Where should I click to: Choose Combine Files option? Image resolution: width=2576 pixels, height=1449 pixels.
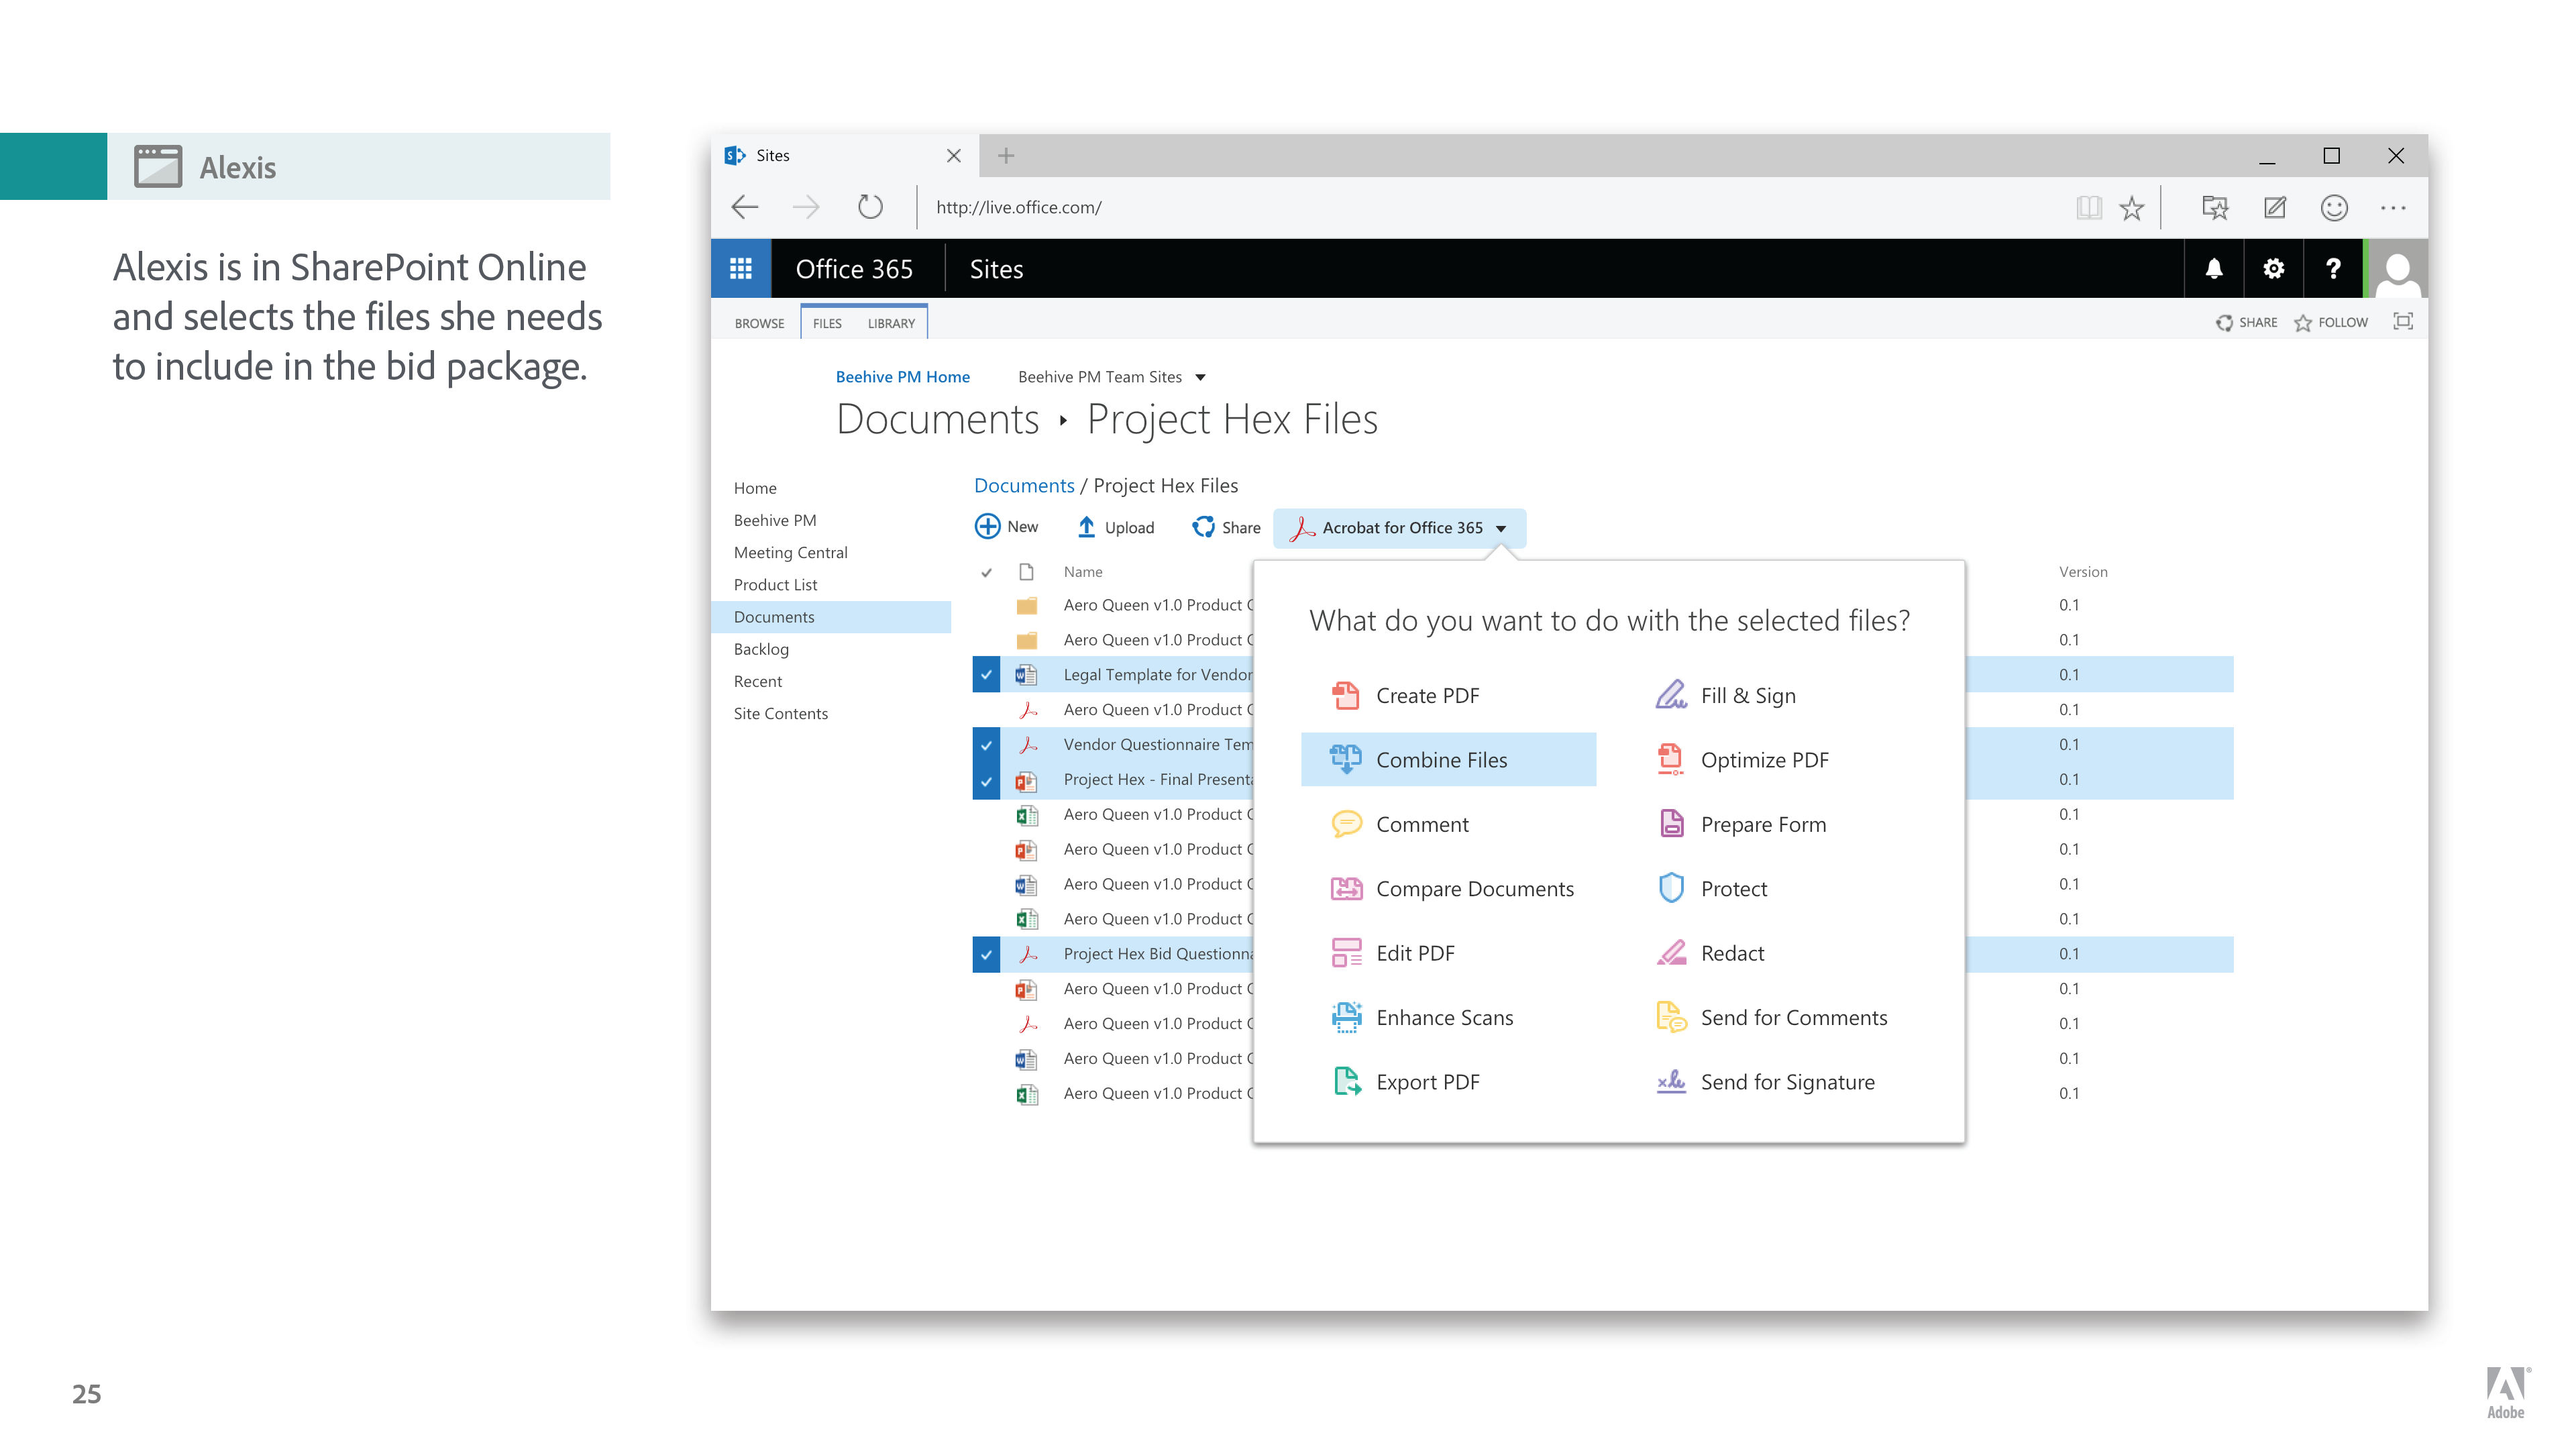coord(1448,759)
